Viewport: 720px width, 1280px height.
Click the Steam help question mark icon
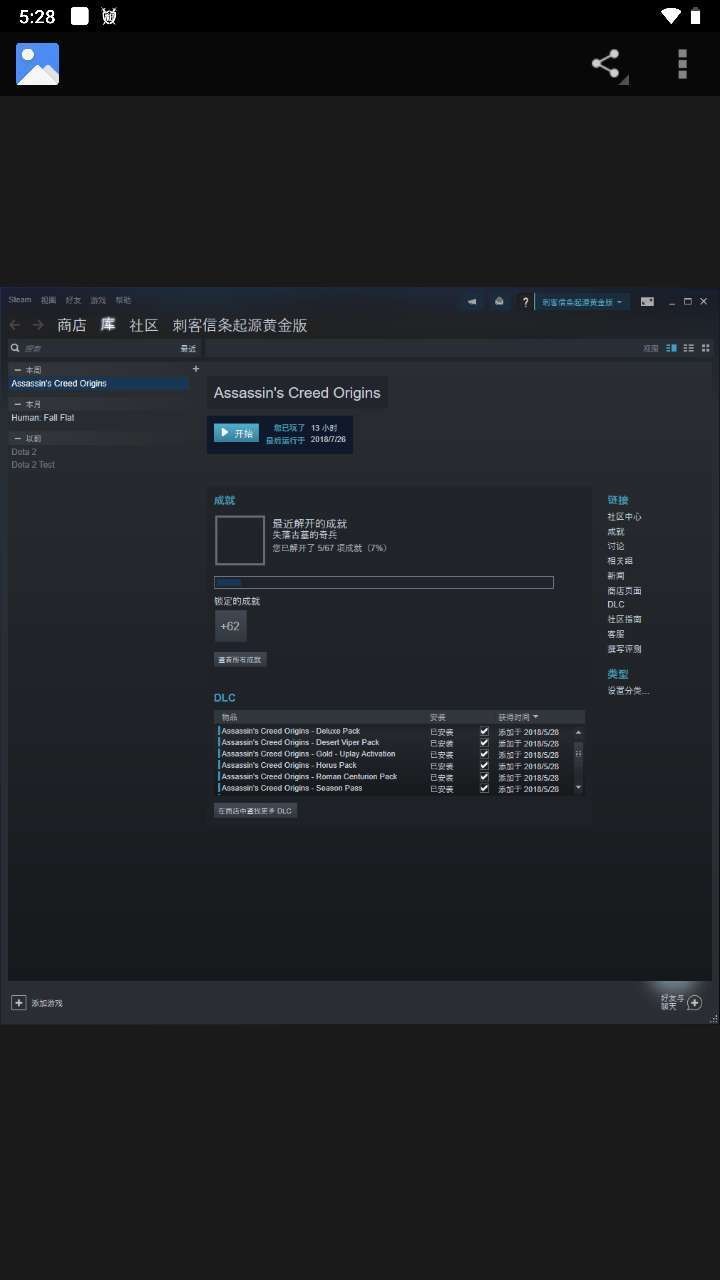tap(525, 301)
